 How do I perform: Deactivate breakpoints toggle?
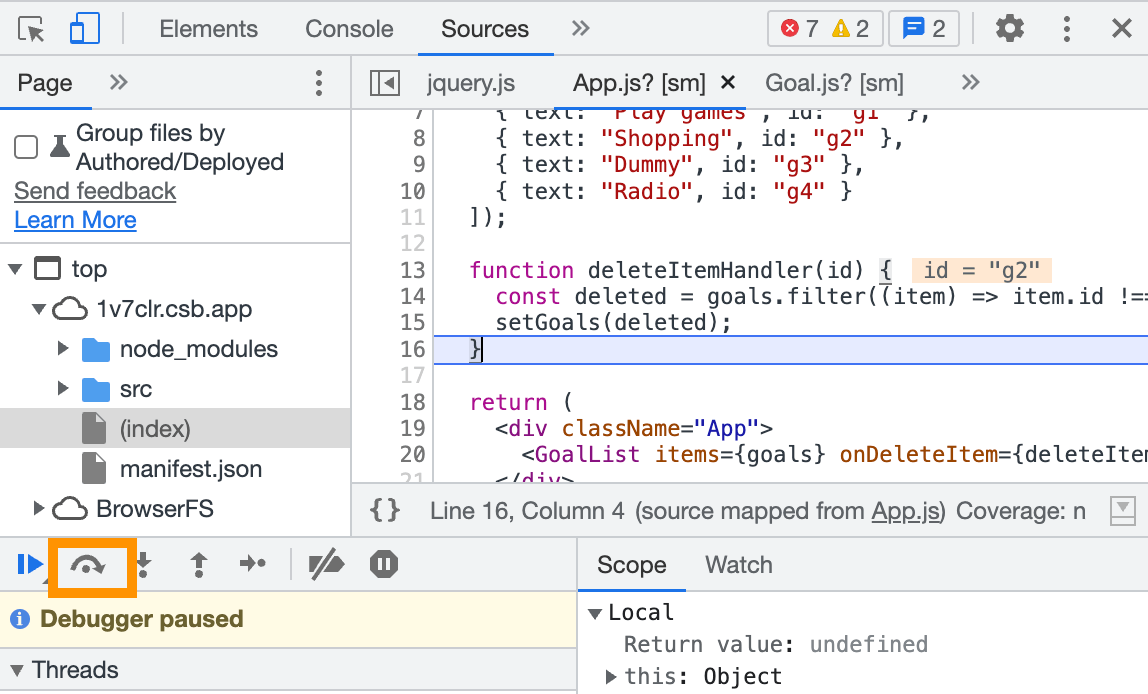pyautogui.click(x=326, y=564)
